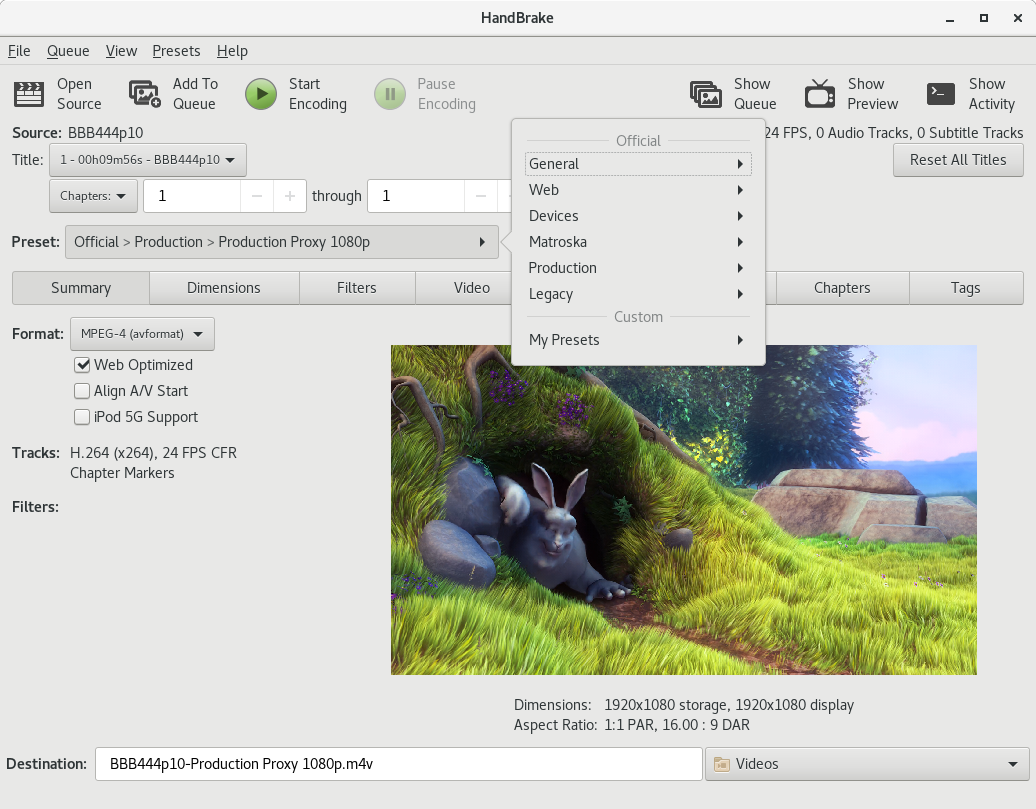Image resolution: width=1036 pixels, height=809 pixels.
Task: Switch to the Filters tab
Action: pos(357,288)
